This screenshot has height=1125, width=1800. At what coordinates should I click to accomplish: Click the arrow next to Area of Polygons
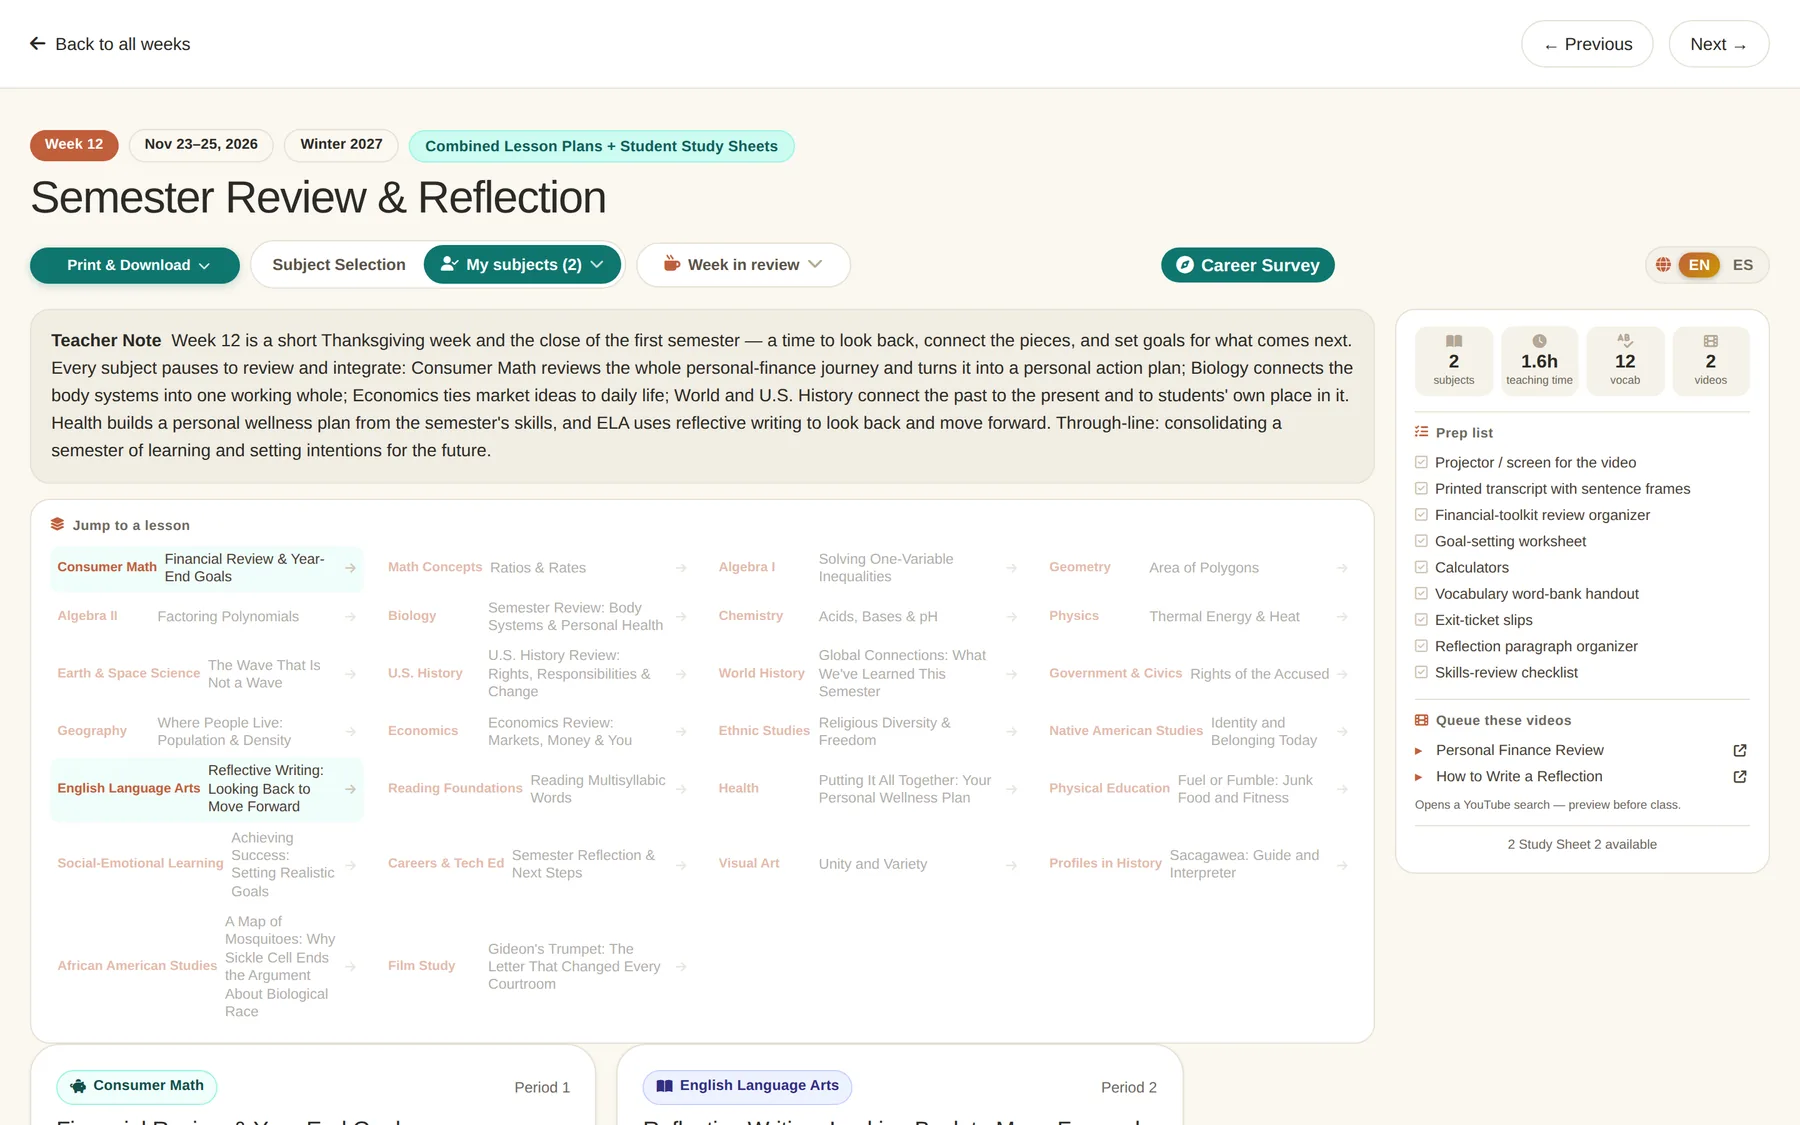pos(1342,568)
